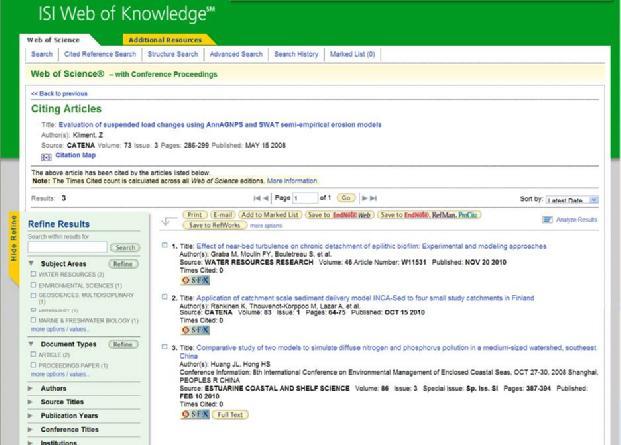This screenshot has width=621, height=445.
Task: Open Marked List (0) tab
Action: [x=352, y=54]
